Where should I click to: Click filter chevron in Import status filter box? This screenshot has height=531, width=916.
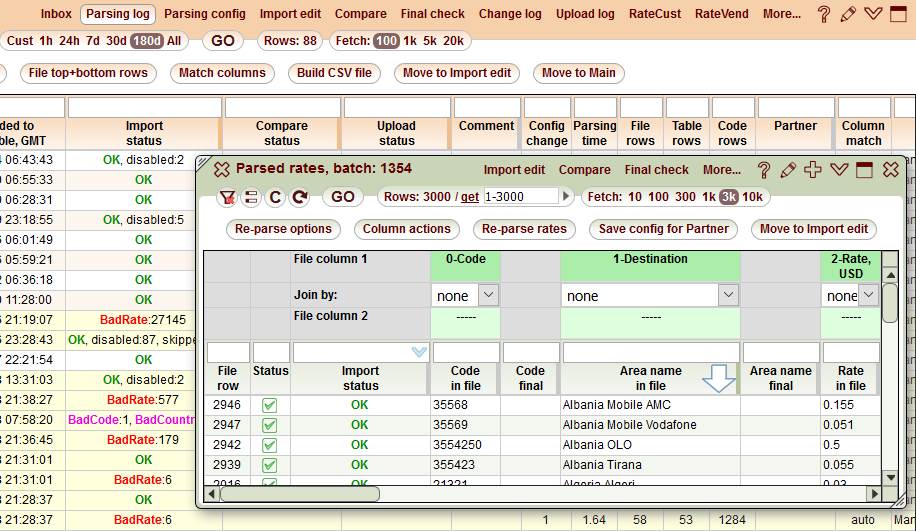point(419,352)
